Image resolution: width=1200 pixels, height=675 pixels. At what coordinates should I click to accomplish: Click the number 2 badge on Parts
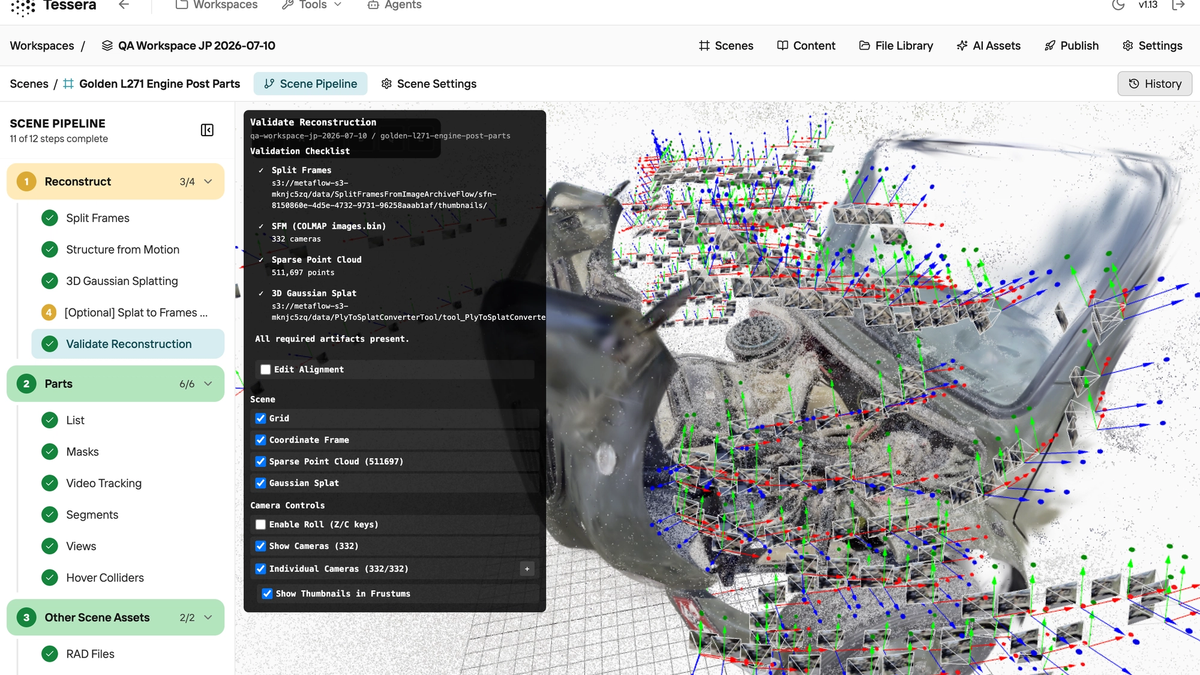[x=26, y=384]
